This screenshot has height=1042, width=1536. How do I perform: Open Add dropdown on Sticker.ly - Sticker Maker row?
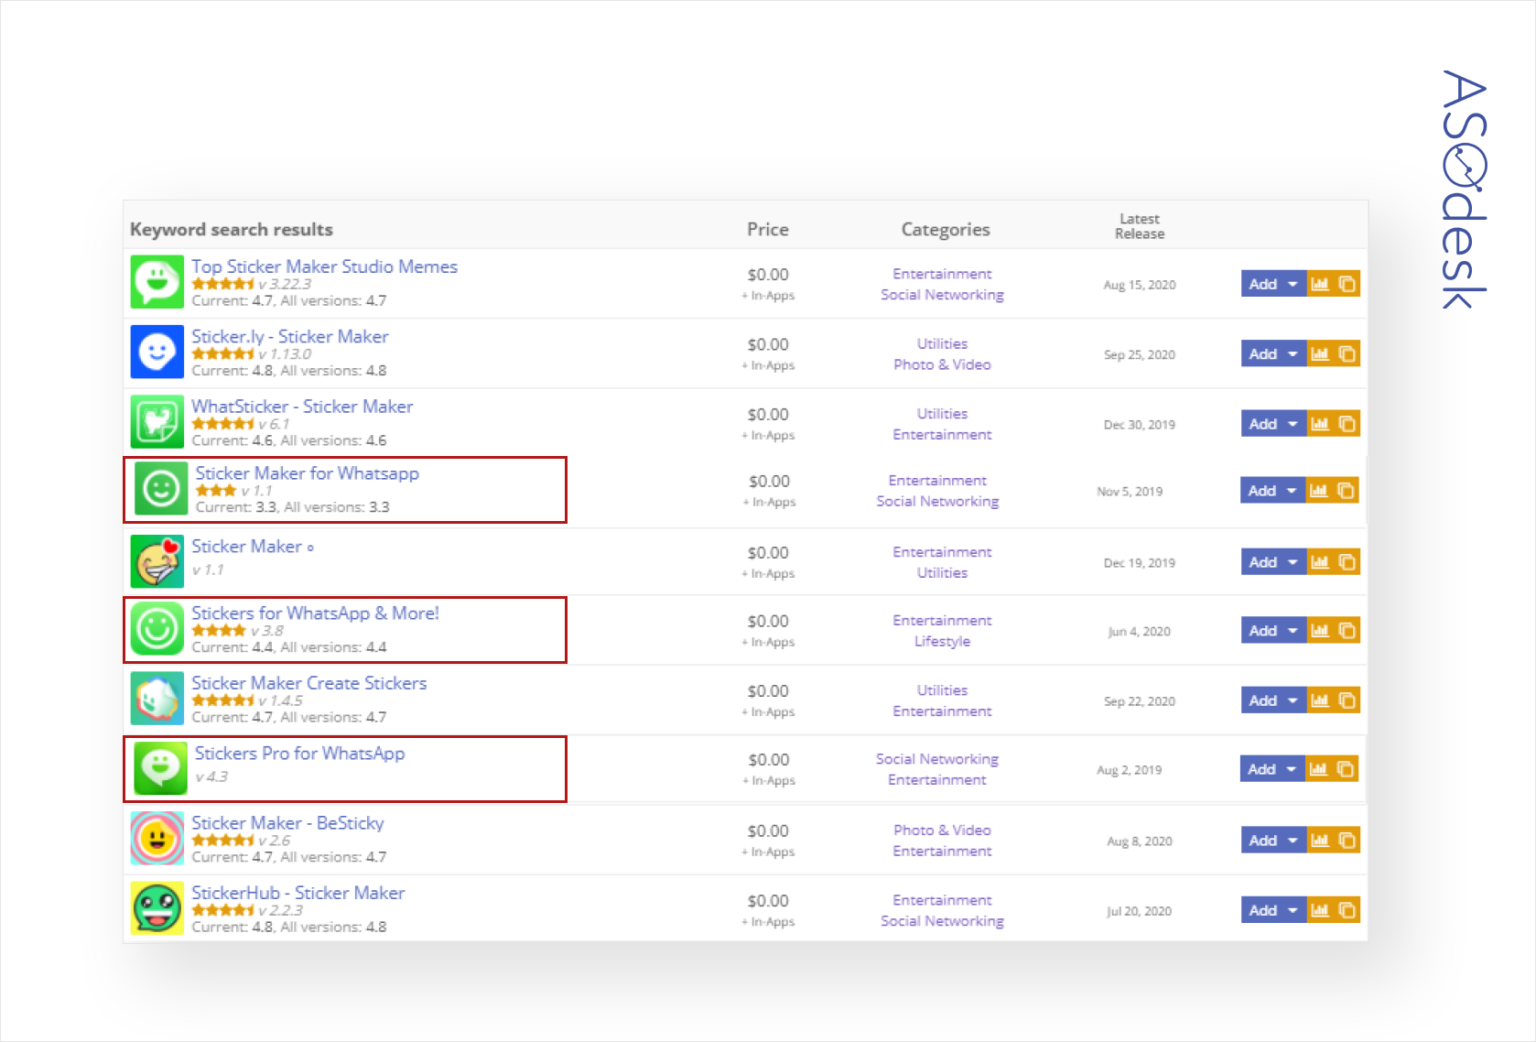click(1292, 353)
